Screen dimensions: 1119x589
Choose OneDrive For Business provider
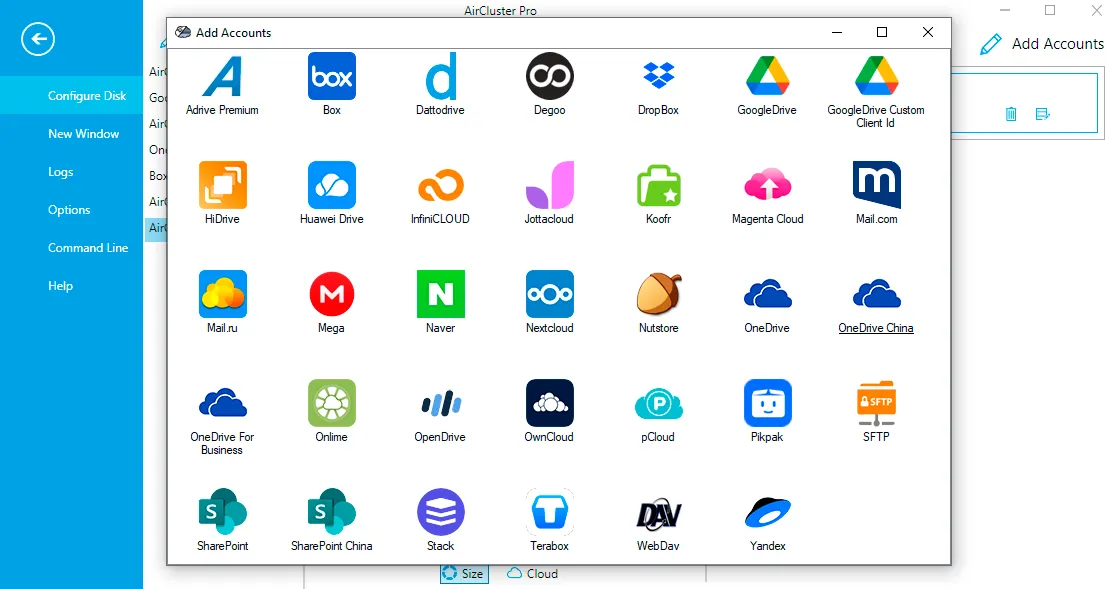pyautogui.click(x=223, y=403)
